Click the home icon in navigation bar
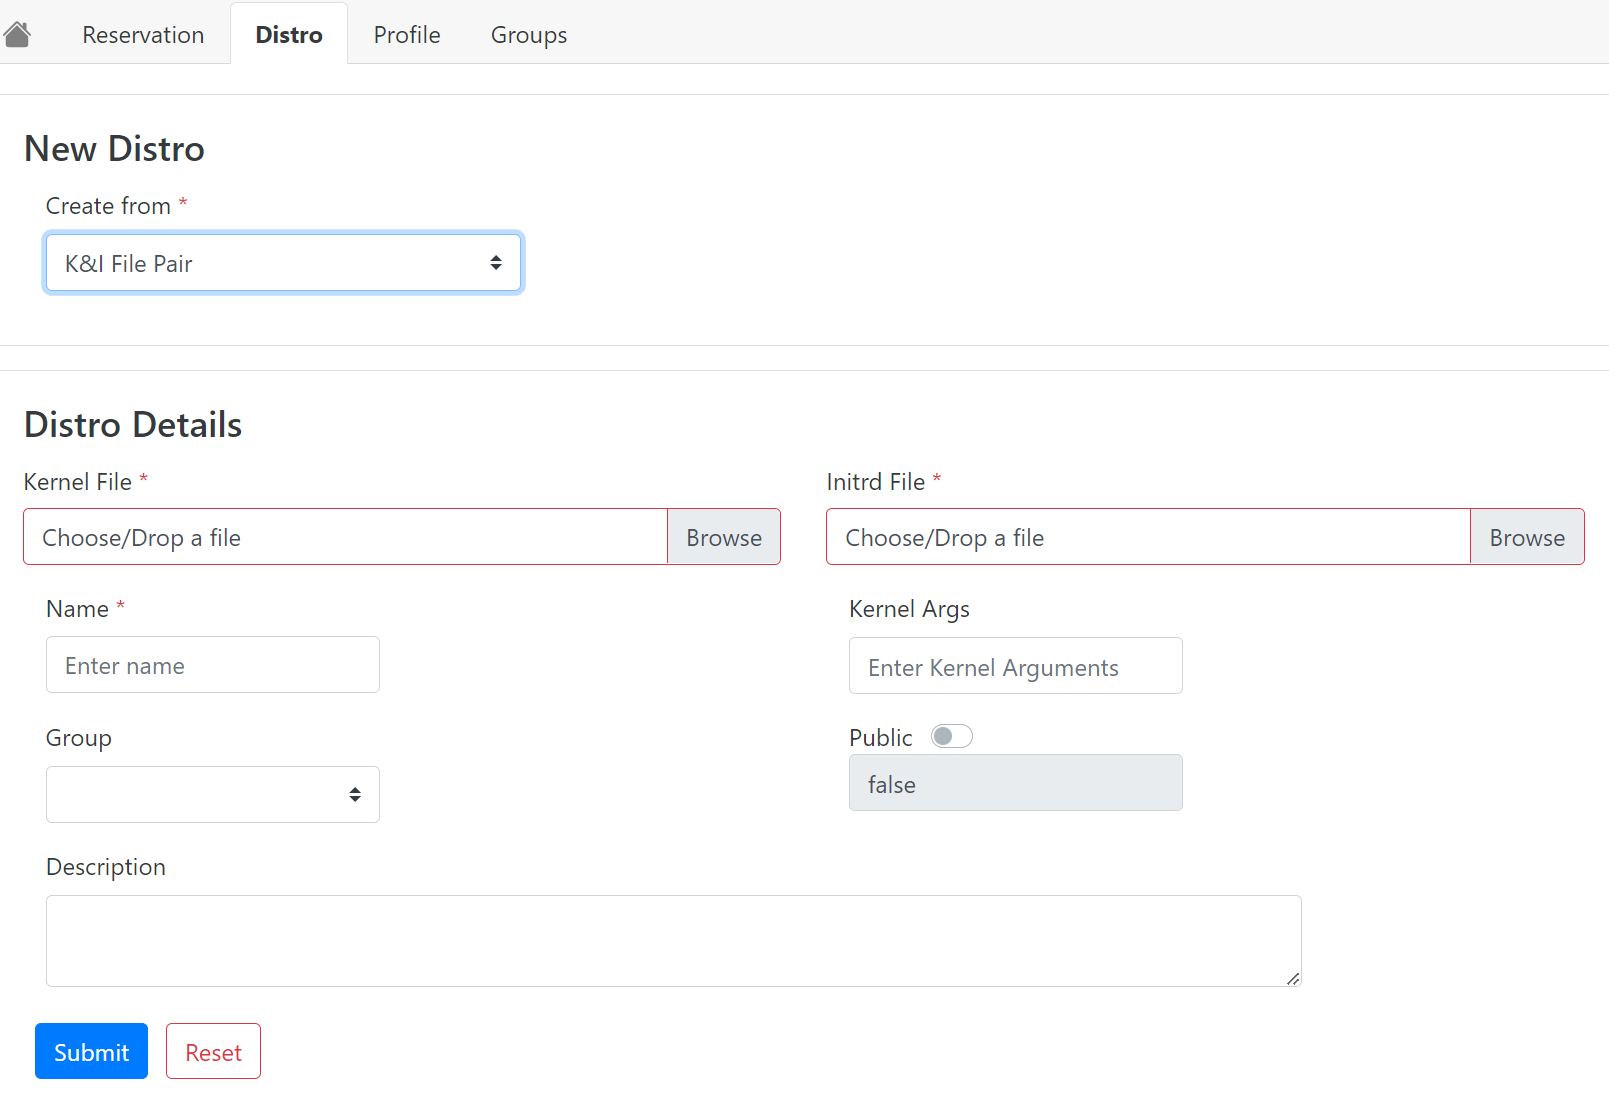This screenshot has height=1116, width=1609. (x=17, y=35)
